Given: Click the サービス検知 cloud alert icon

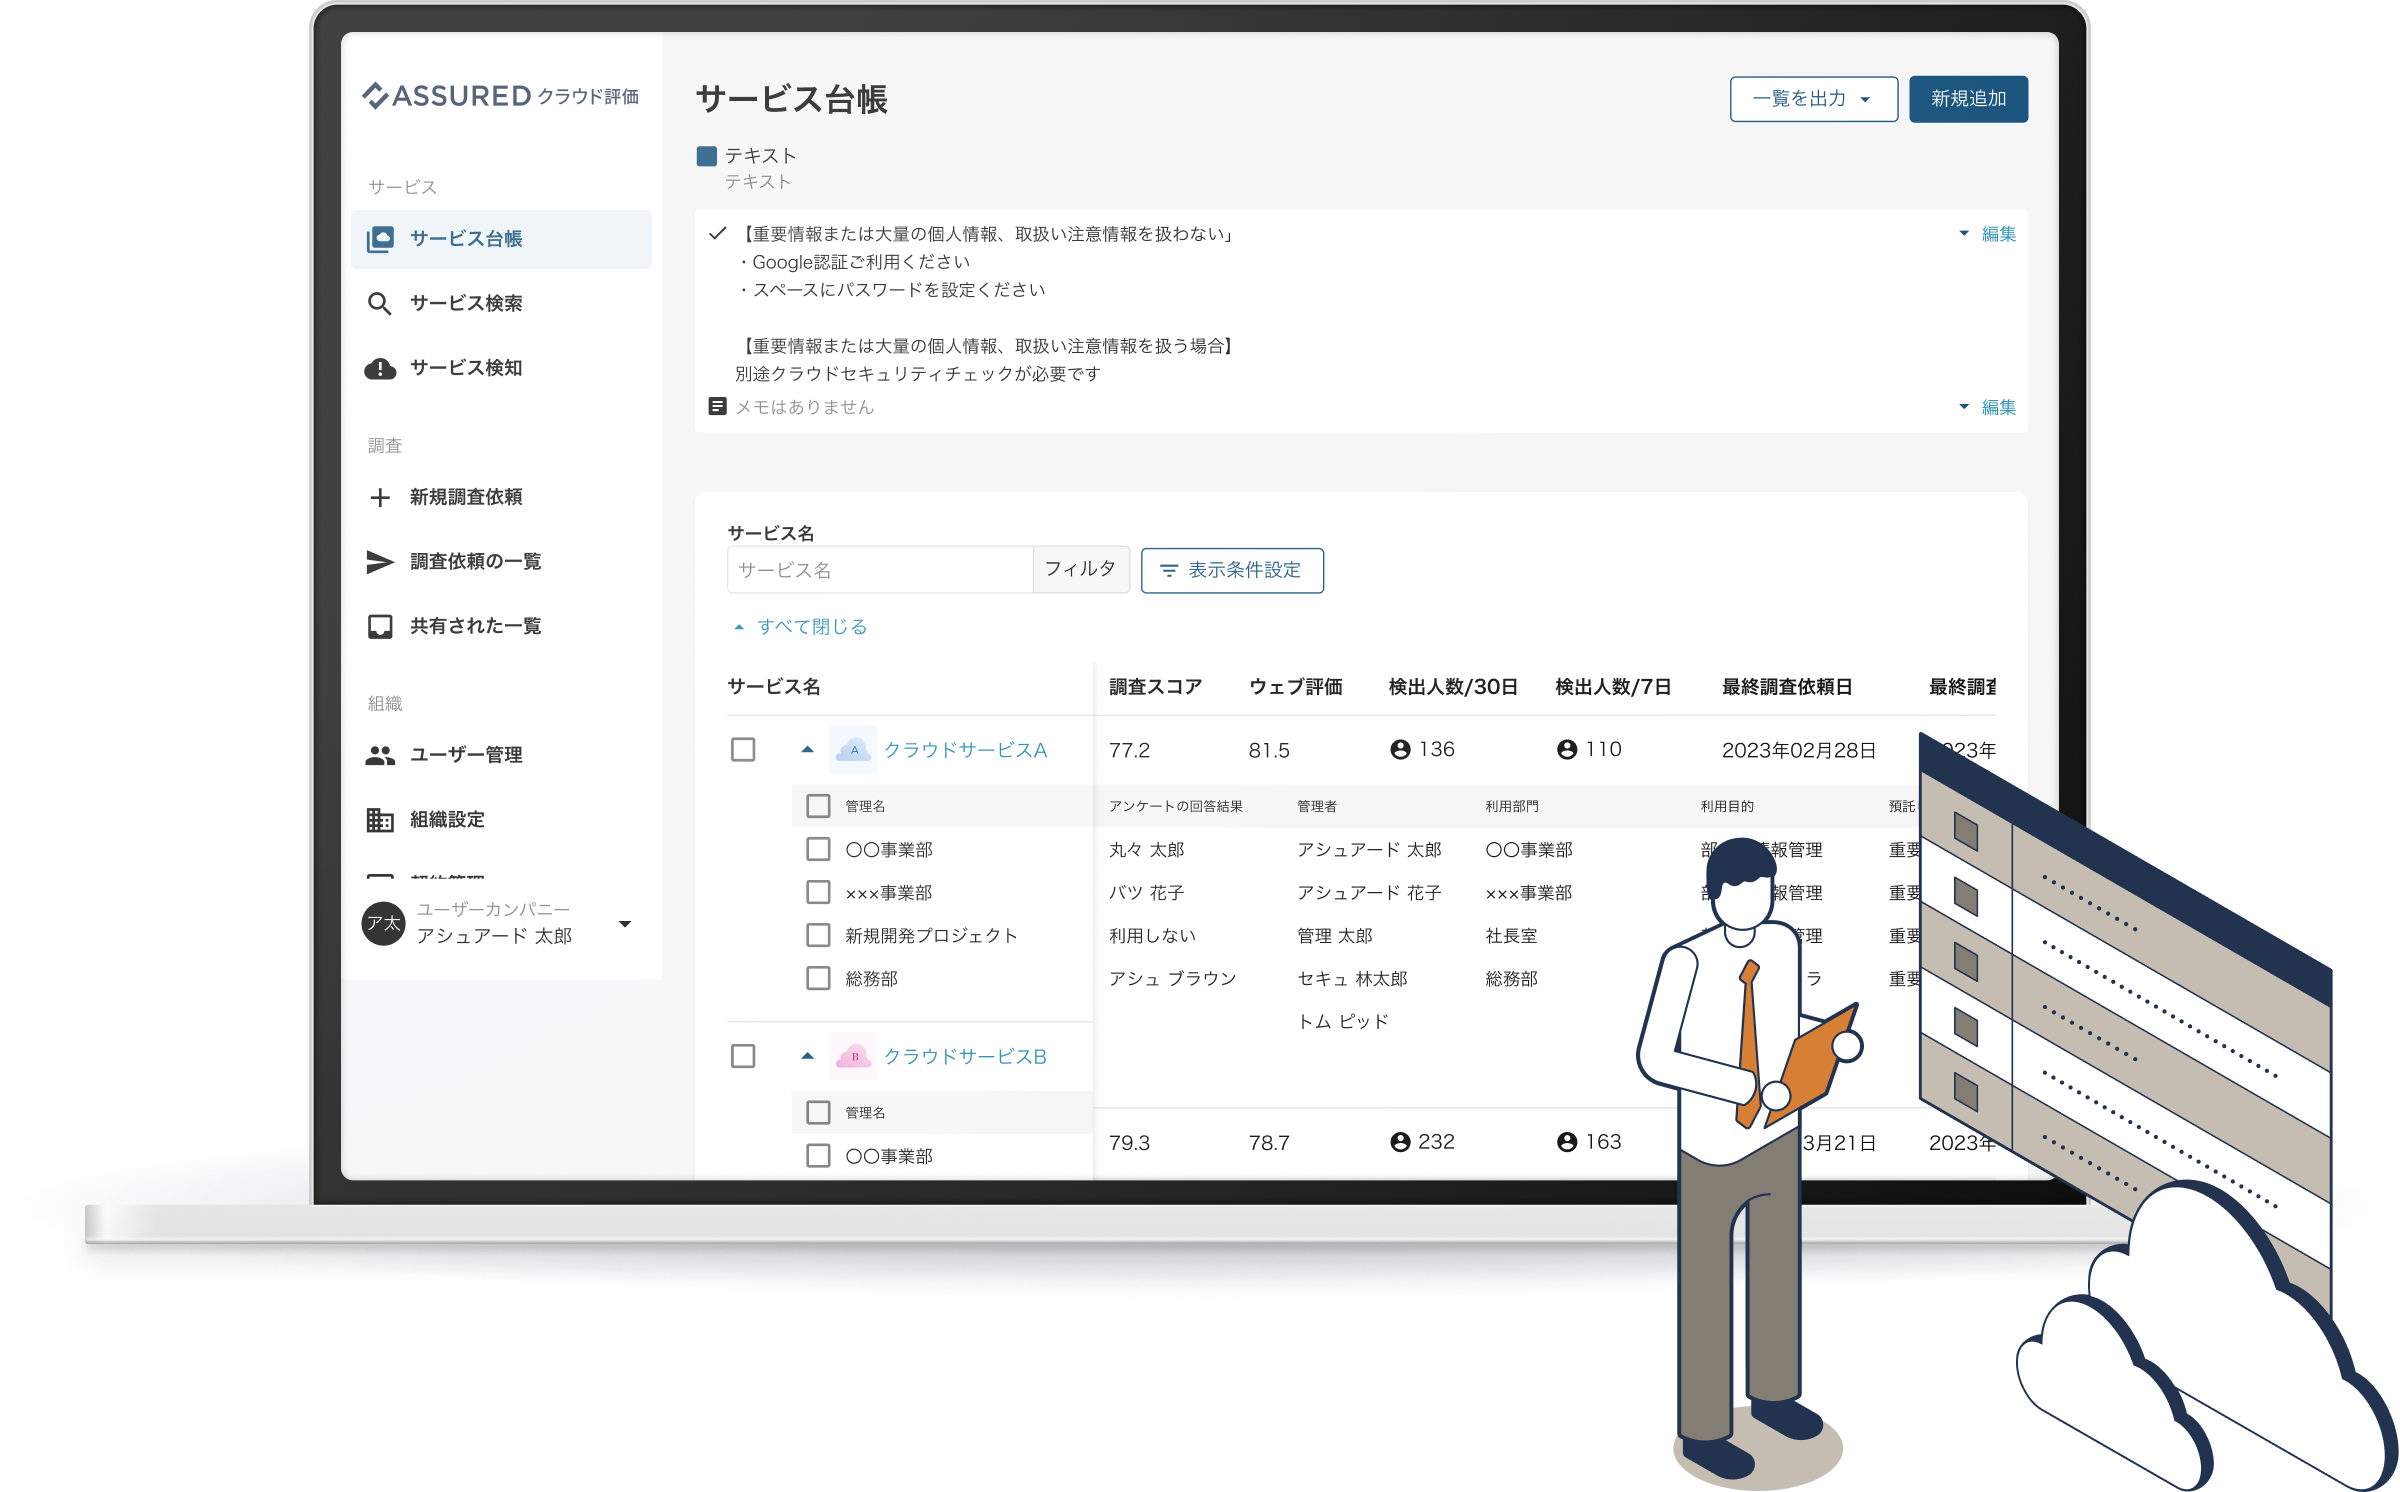Looking at the screenshot, I should pos(380,368).
